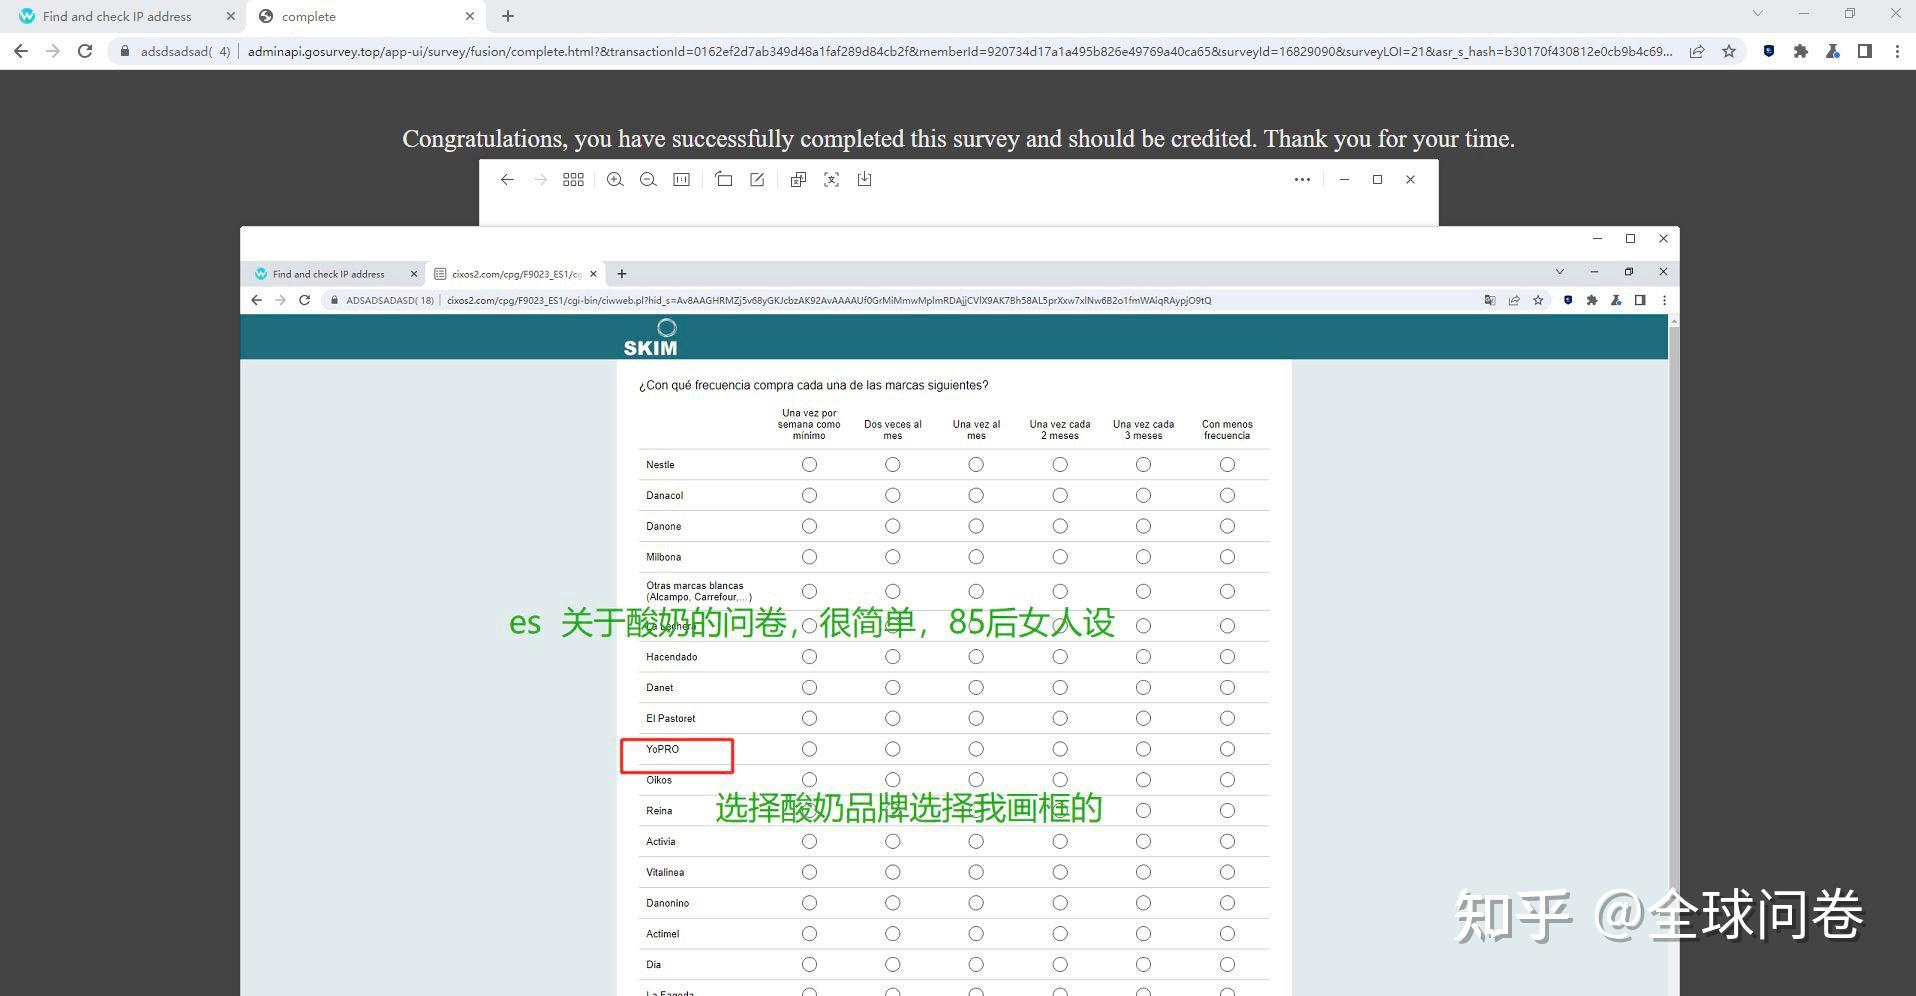Open a new tab in inner browser
Viewport: 1916px width, 996px height.
coord(622,274)
